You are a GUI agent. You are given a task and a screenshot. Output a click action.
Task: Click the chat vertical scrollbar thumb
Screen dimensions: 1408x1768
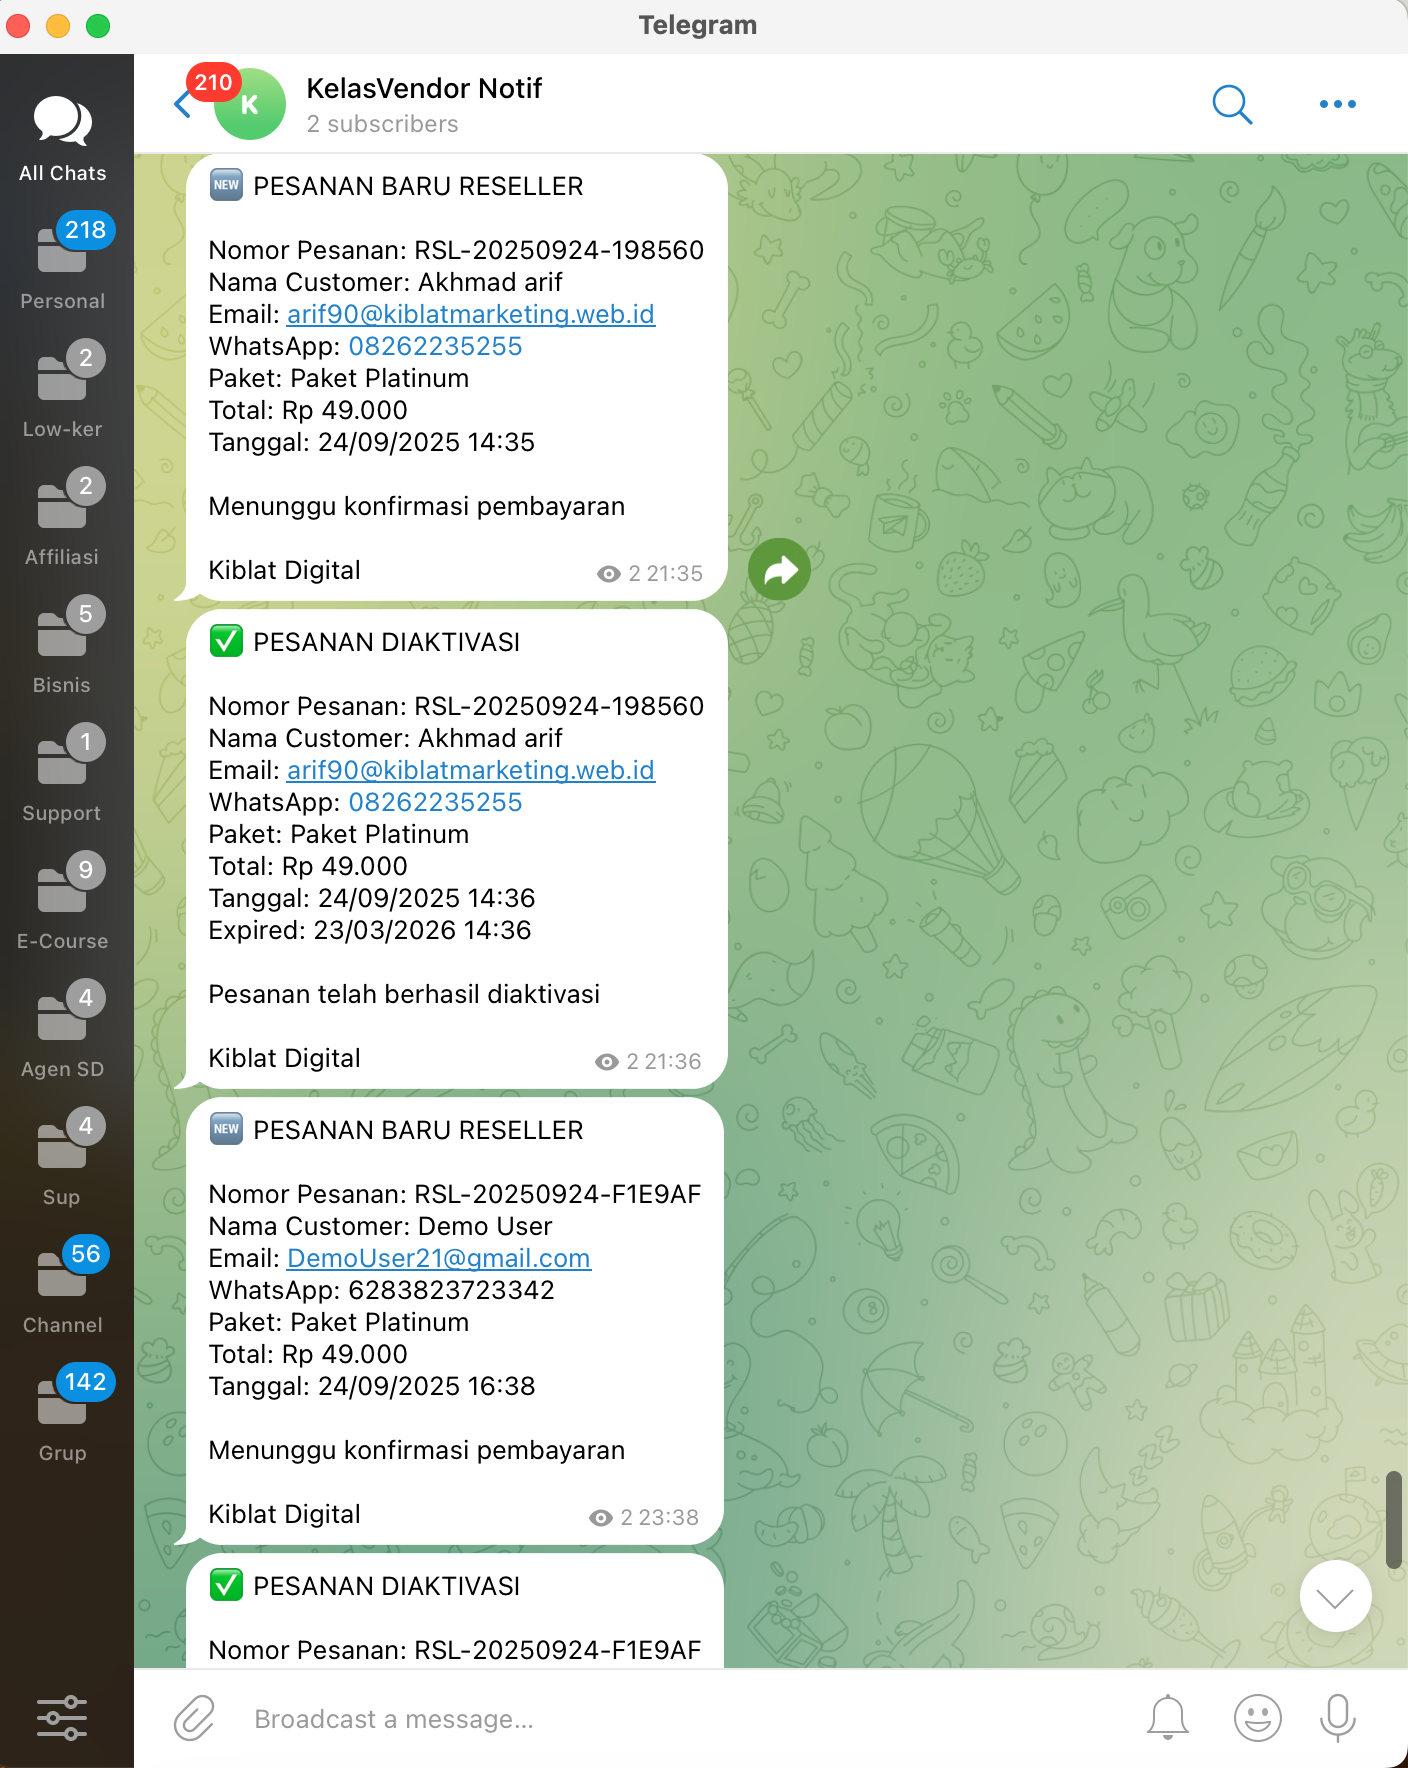pos(1393,1519)
